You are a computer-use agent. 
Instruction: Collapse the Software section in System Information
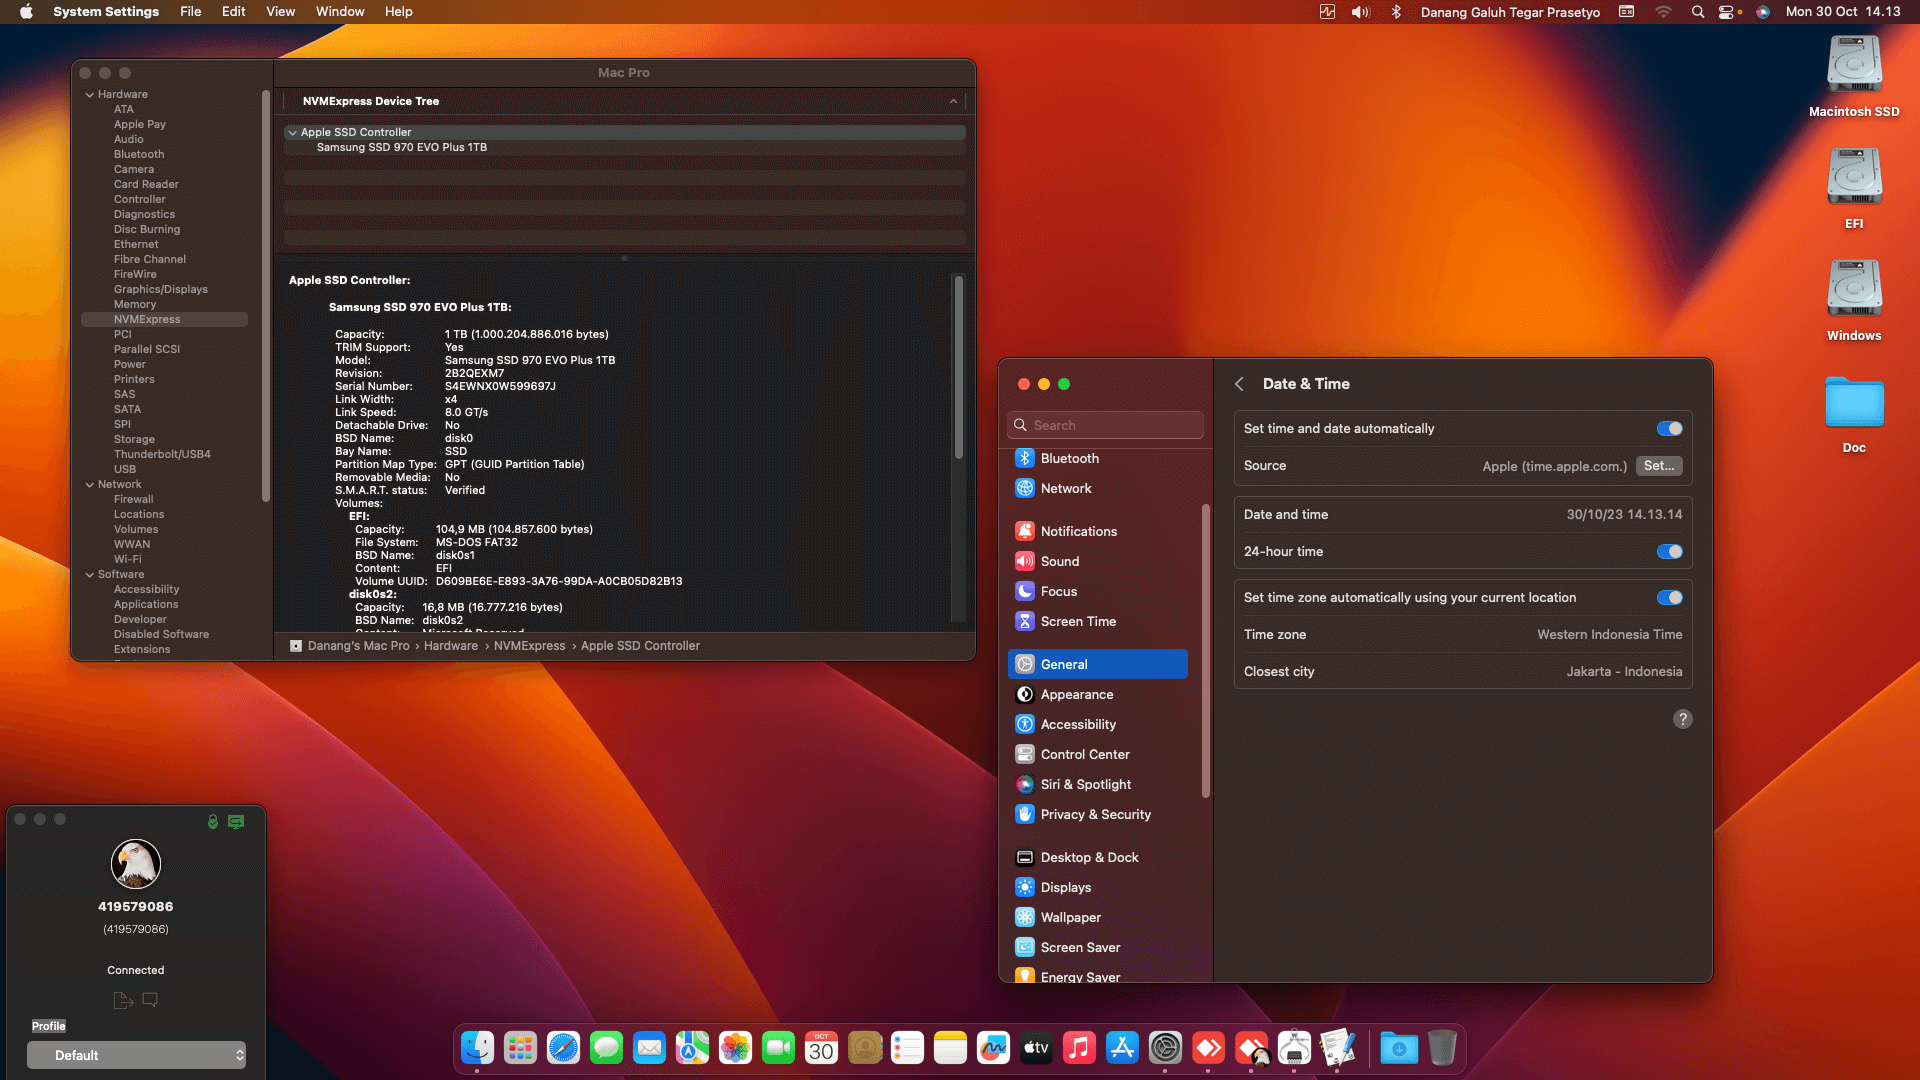[90, 575]
